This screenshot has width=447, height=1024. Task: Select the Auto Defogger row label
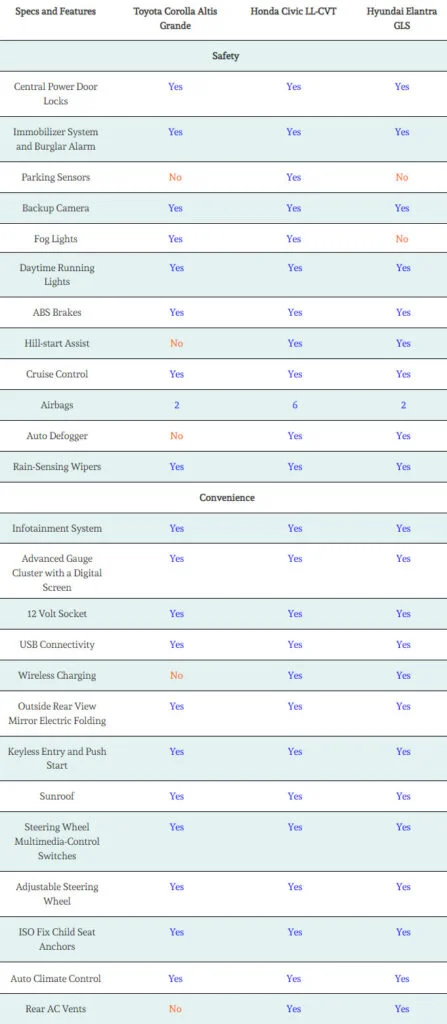point(56,436)
